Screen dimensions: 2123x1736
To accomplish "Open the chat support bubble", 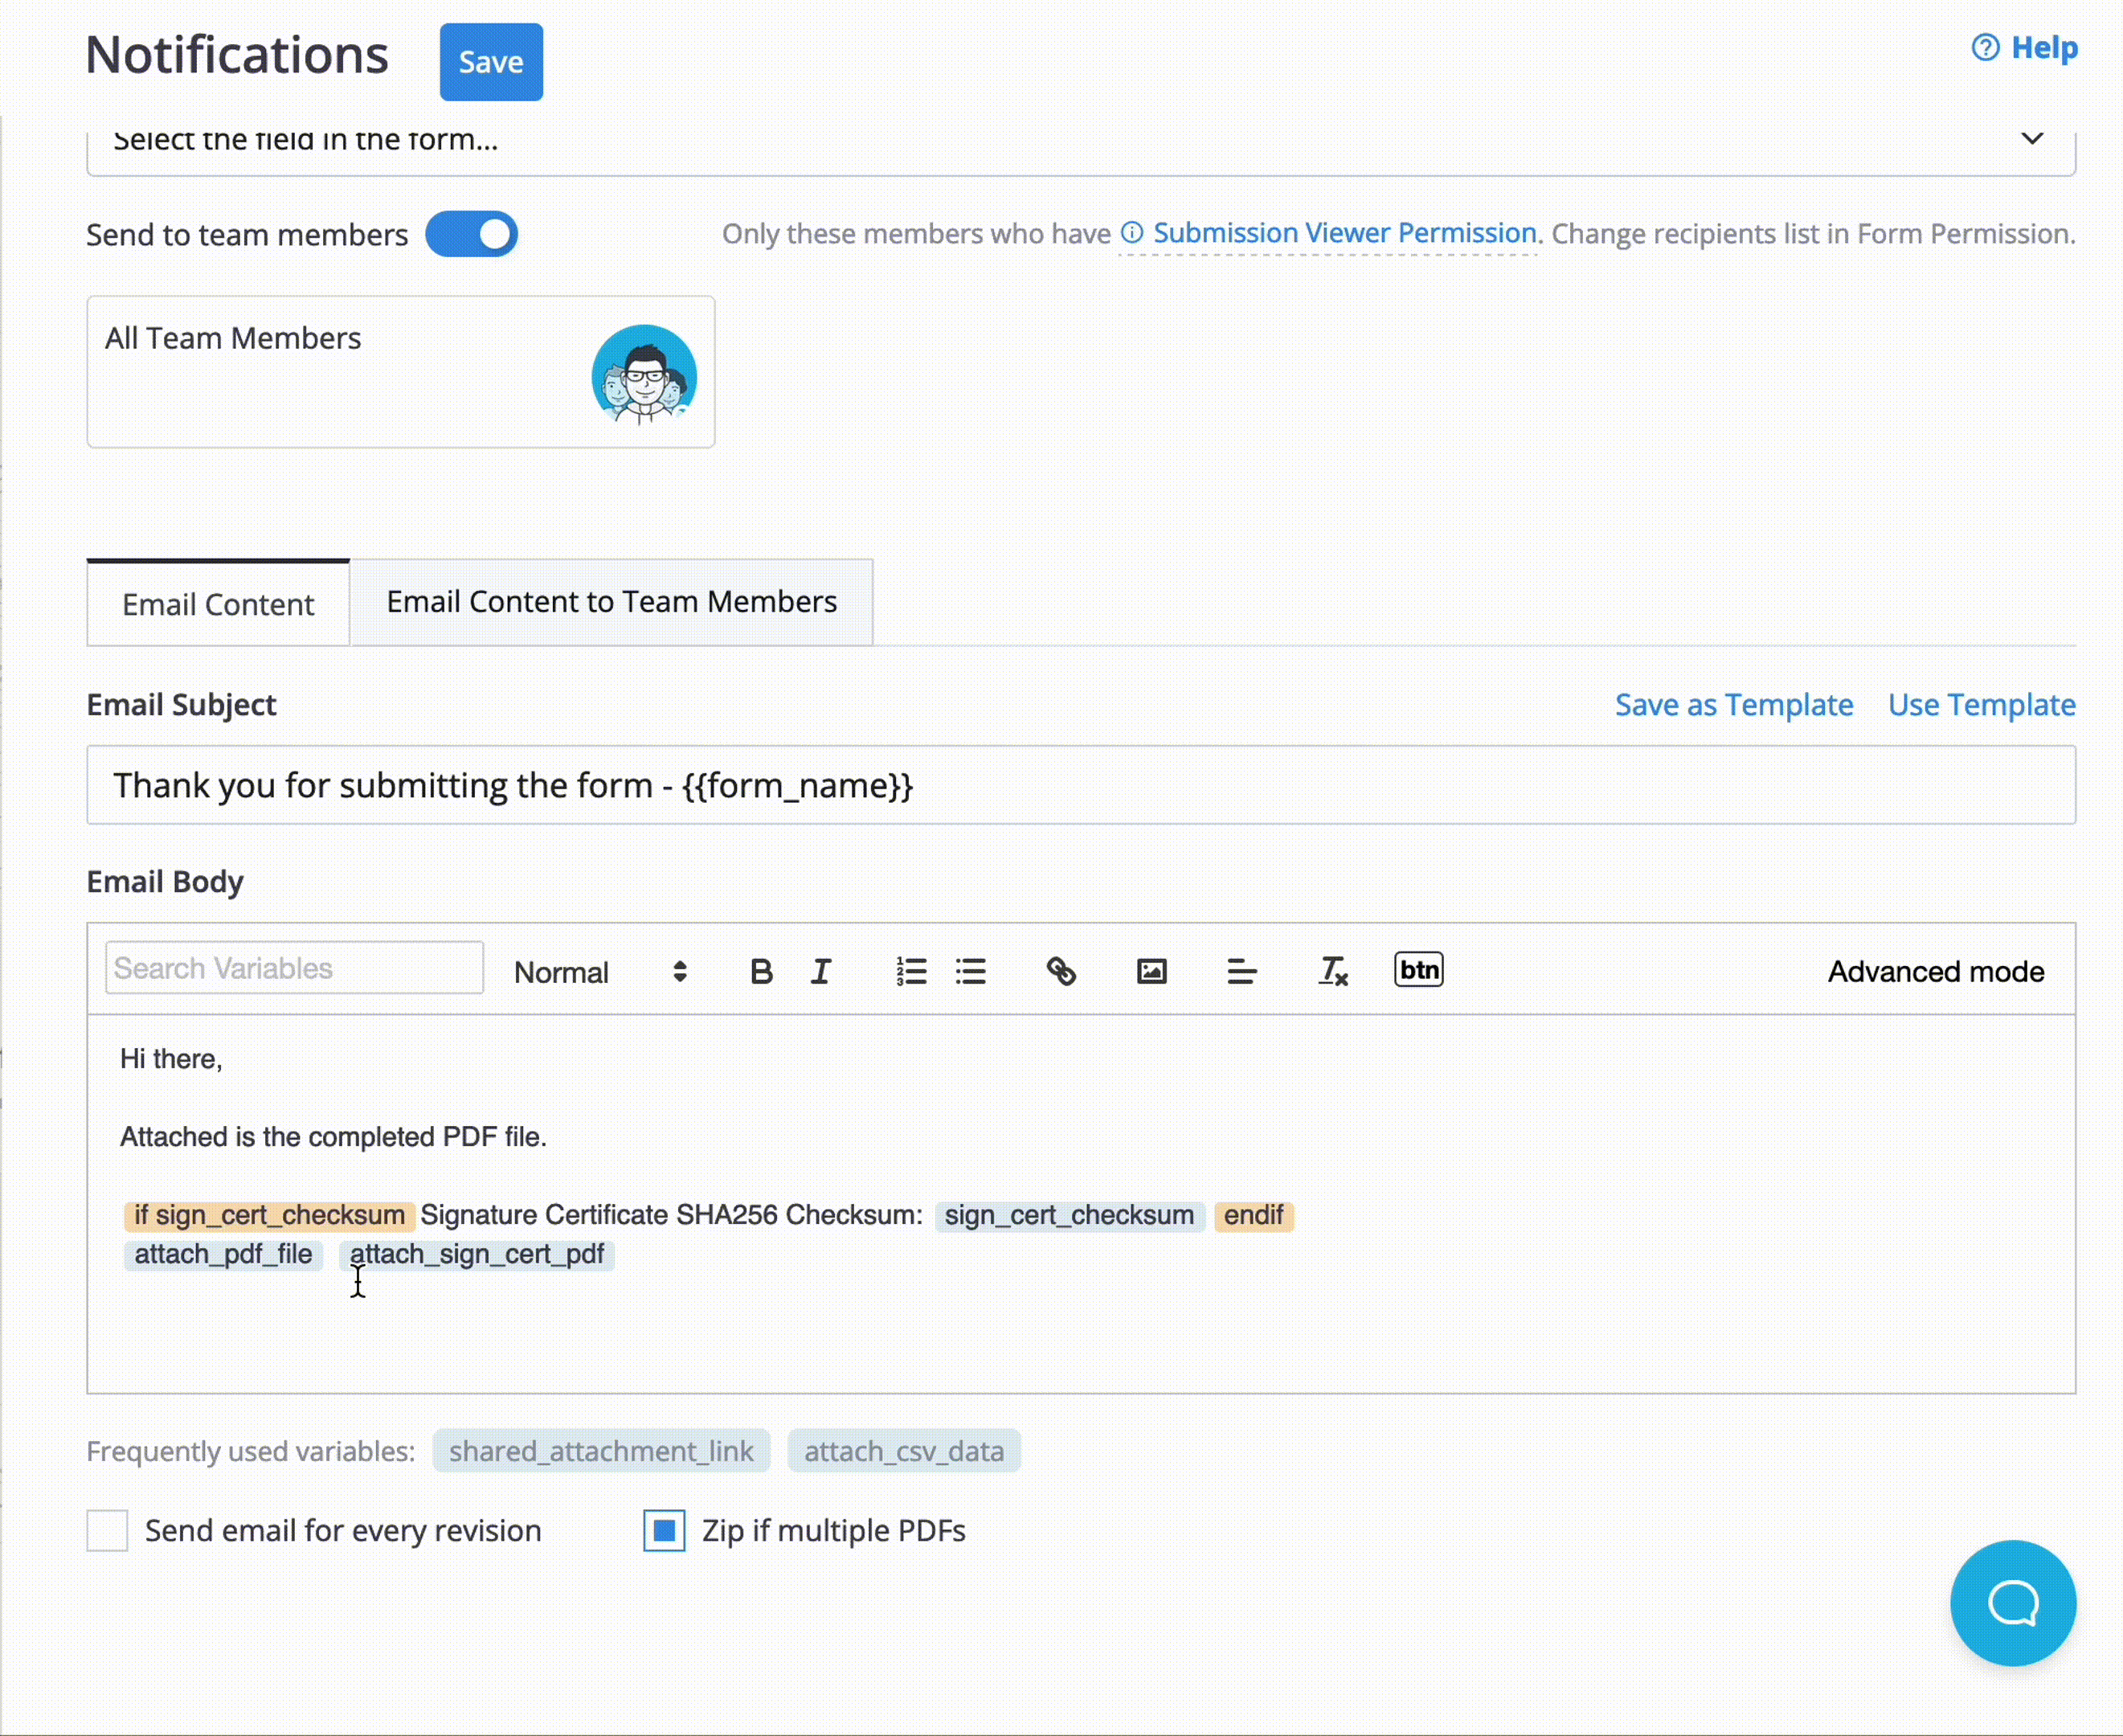I will pos(2012,1602).
